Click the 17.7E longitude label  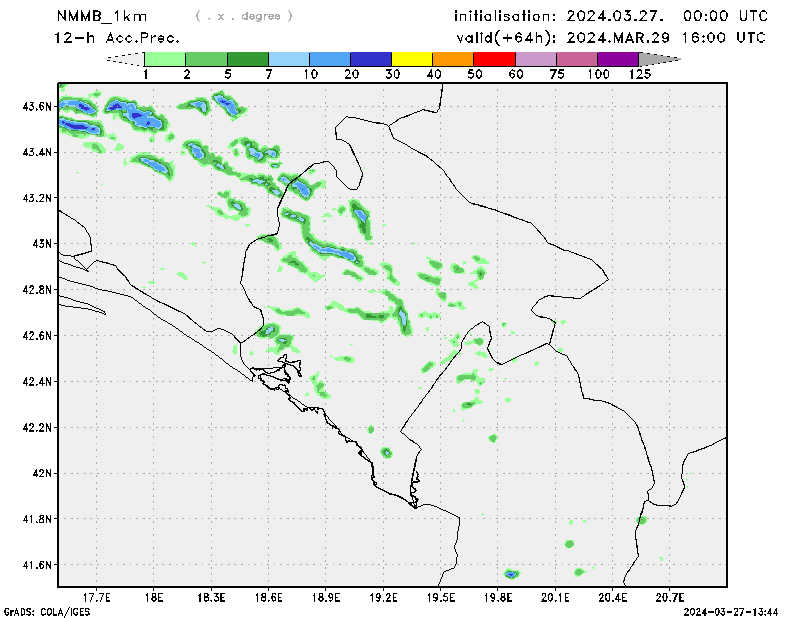click(x=96, y=598)
